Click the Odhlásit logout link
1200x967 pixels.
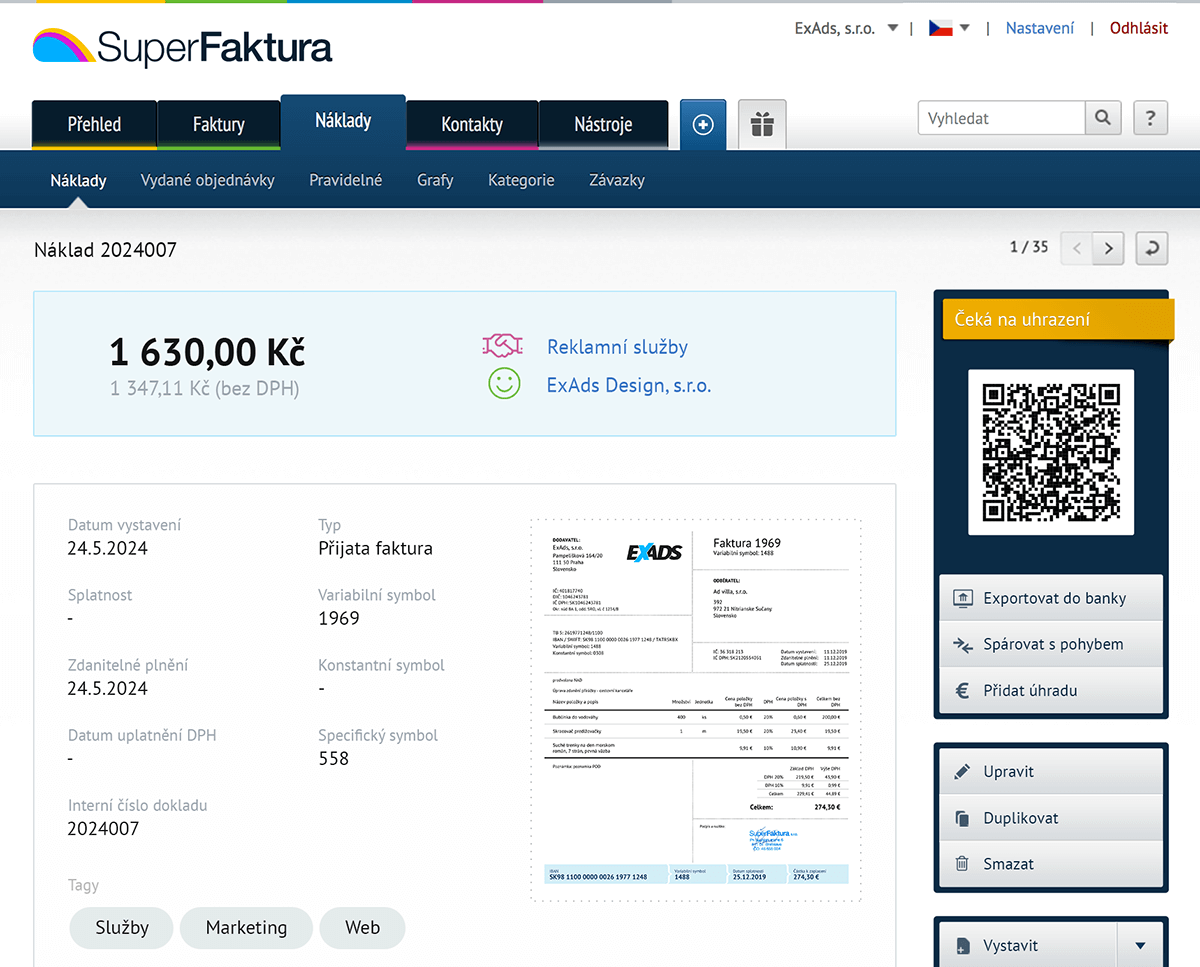point(1139,28)
